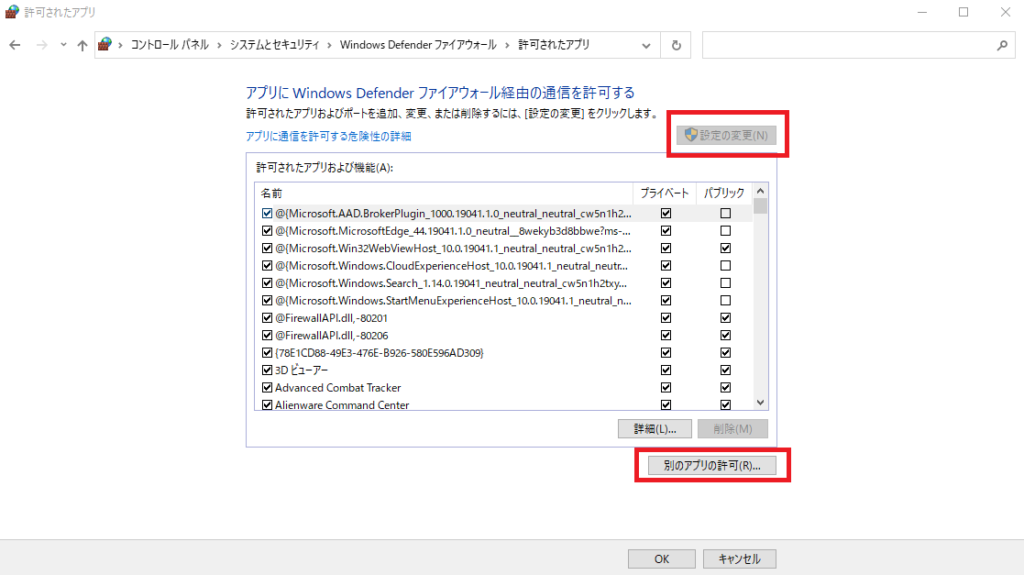This screenshot has width=1024, height=575.
Task: Click the Control Panel icon in address bar
Action: [104, 44]
